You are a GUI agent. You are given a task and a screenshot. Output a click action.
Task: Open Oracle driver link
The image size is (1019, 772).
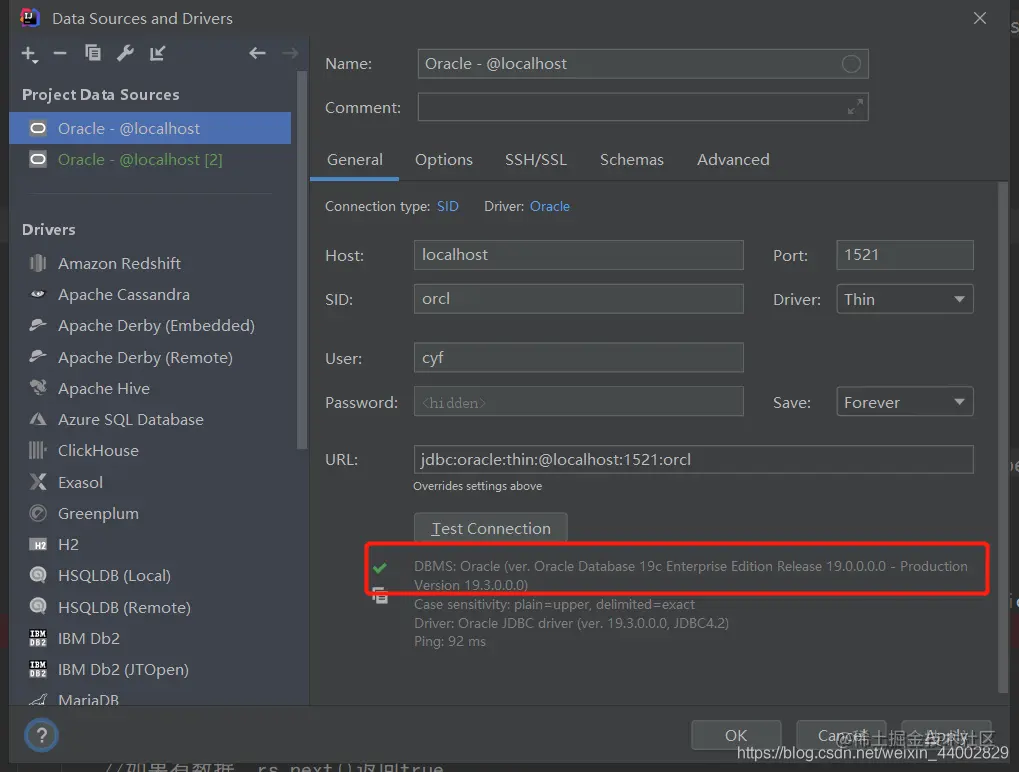pos(550,206)
